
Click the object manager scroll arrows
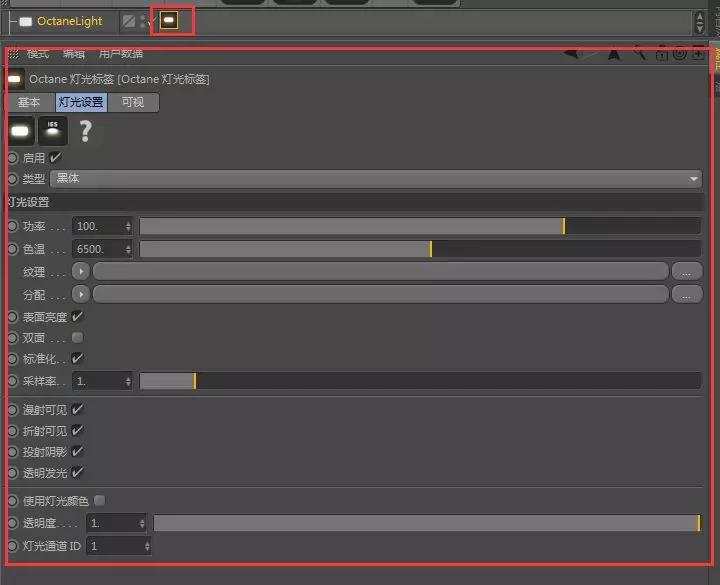click(x=699, y=22)
